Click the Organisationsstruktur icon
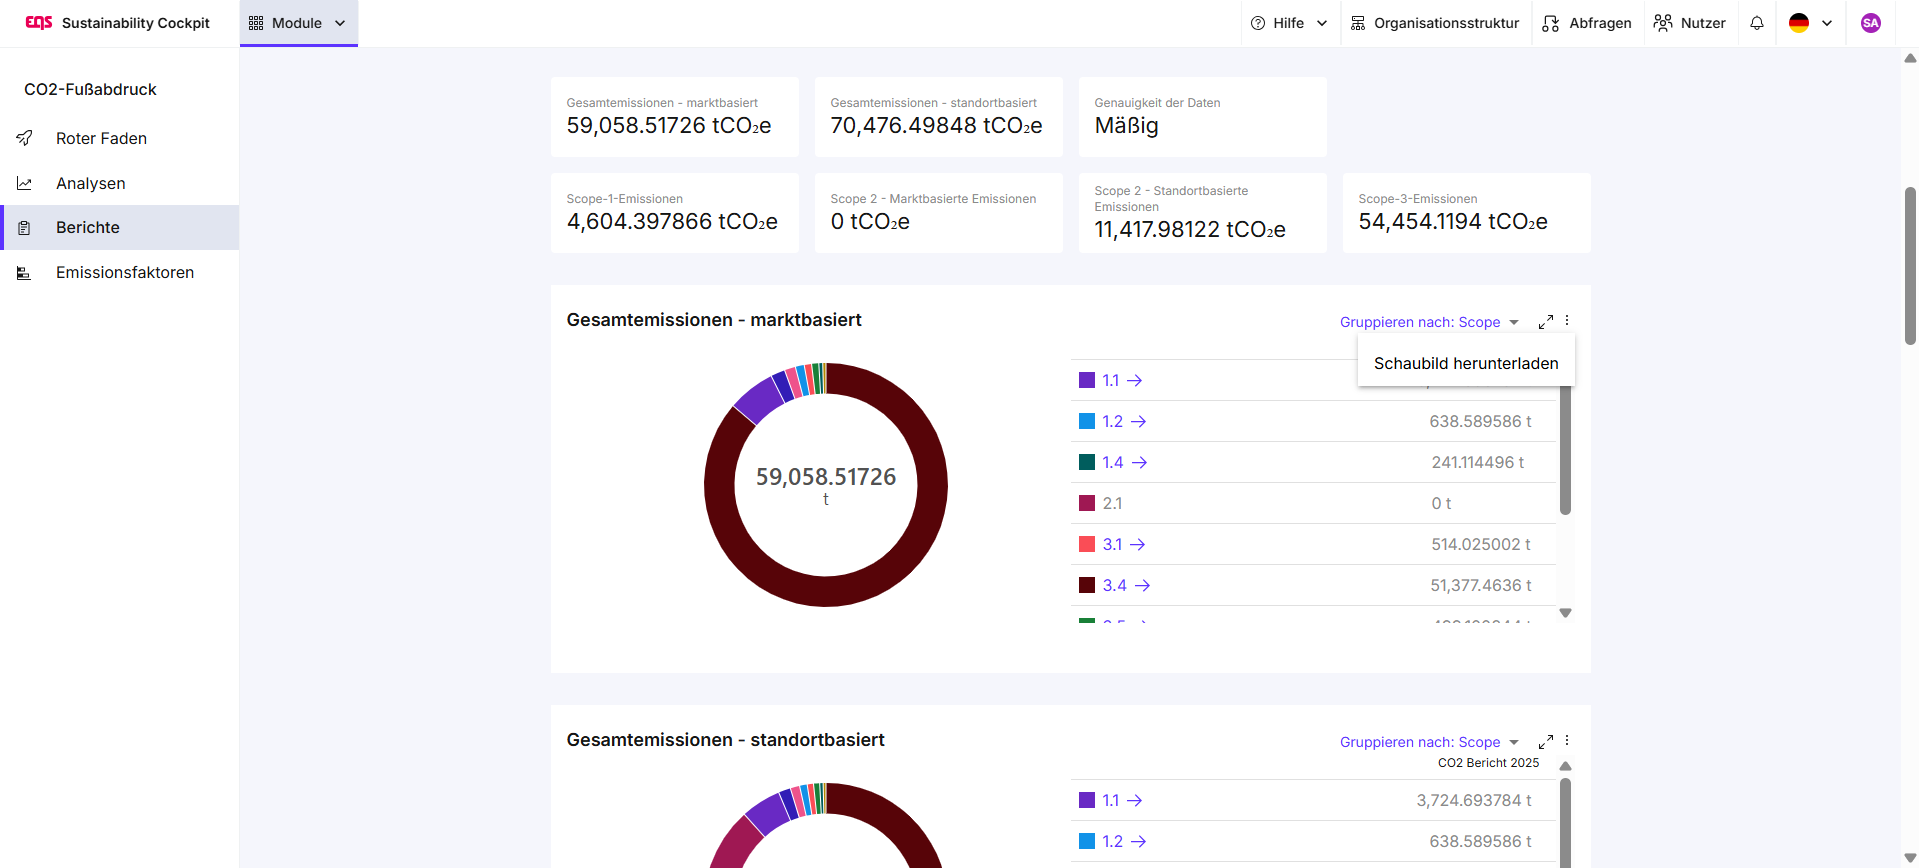Viewport: 1919px width, 868px height. point(1358,23)
